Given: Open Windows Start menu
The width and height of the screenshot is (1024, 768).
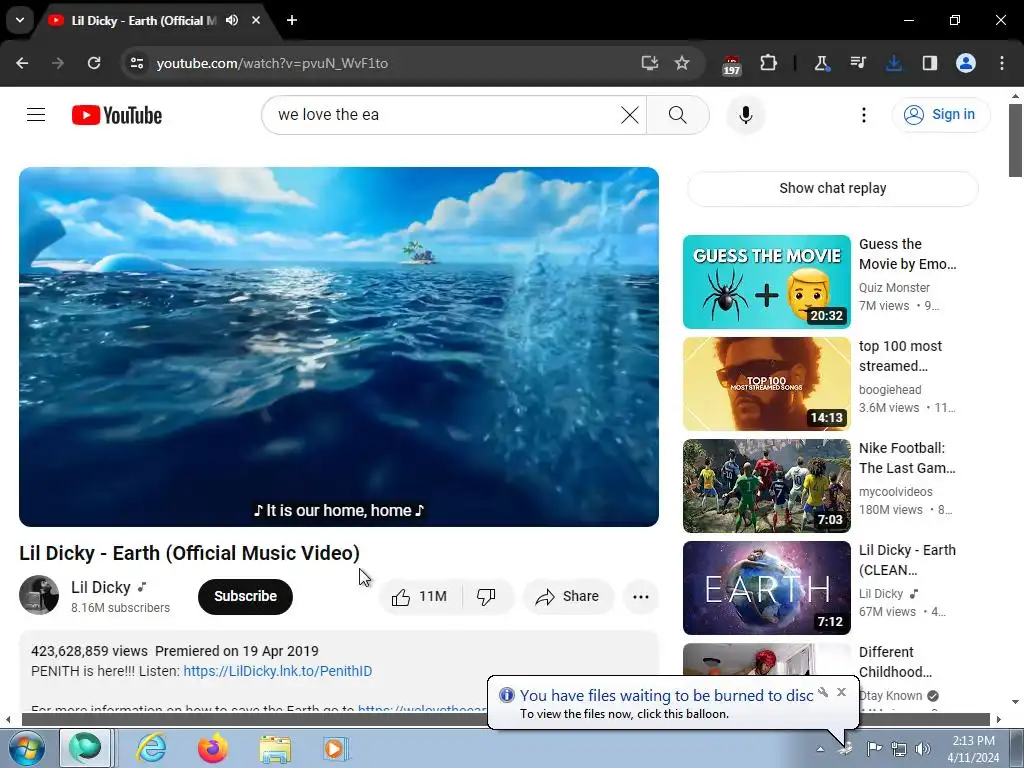Looking at the screenshot, I should [x=25, y=748].
